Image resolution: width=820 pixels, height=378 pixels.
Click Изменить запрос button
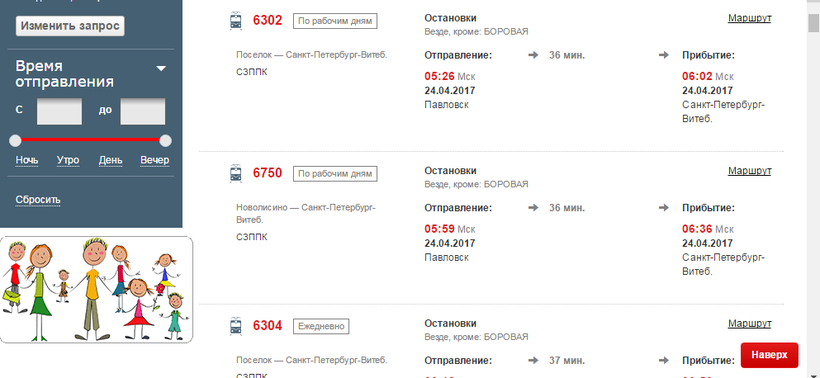pos(70,26)
